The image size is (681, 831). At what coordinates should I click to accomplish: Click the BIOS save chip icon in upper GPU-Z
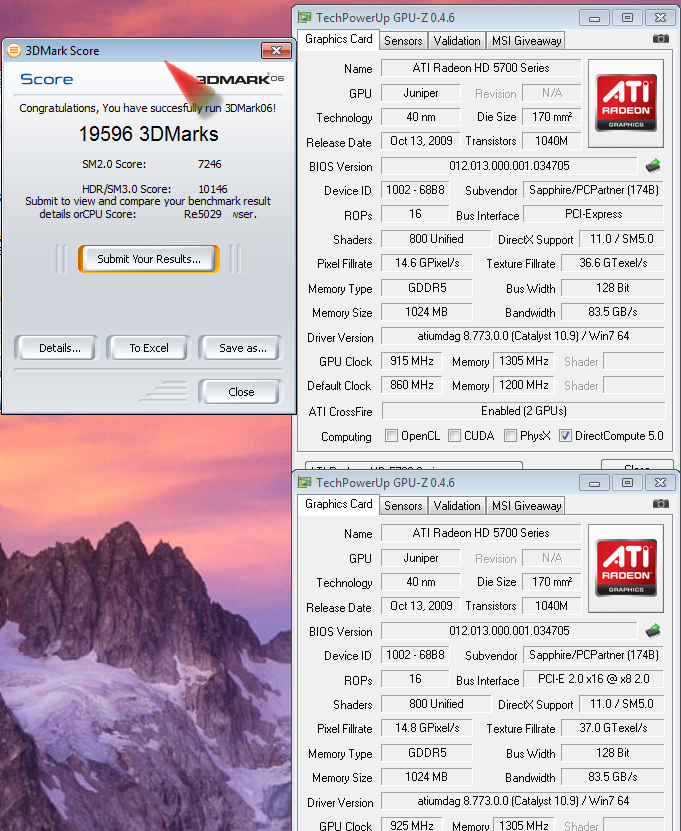[x=653, y=166]
